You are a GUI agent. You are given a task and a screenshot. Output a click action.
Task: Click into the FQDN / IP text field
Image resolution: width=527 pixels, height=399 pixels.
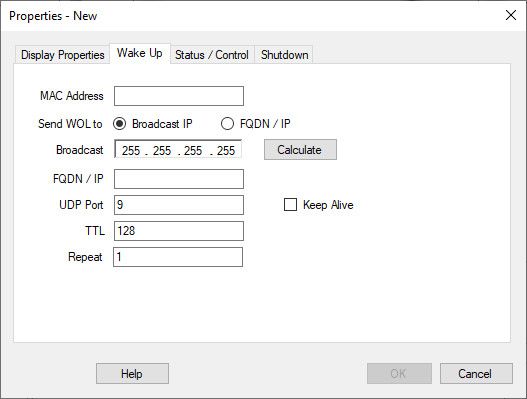(179, 179)
